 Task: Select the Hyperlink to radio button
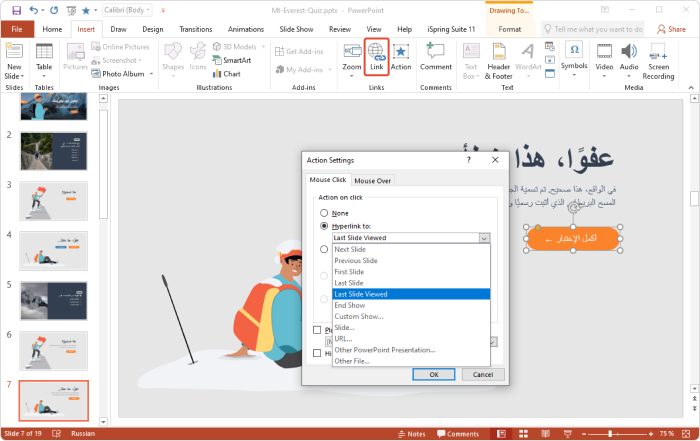tap(324, 226)
